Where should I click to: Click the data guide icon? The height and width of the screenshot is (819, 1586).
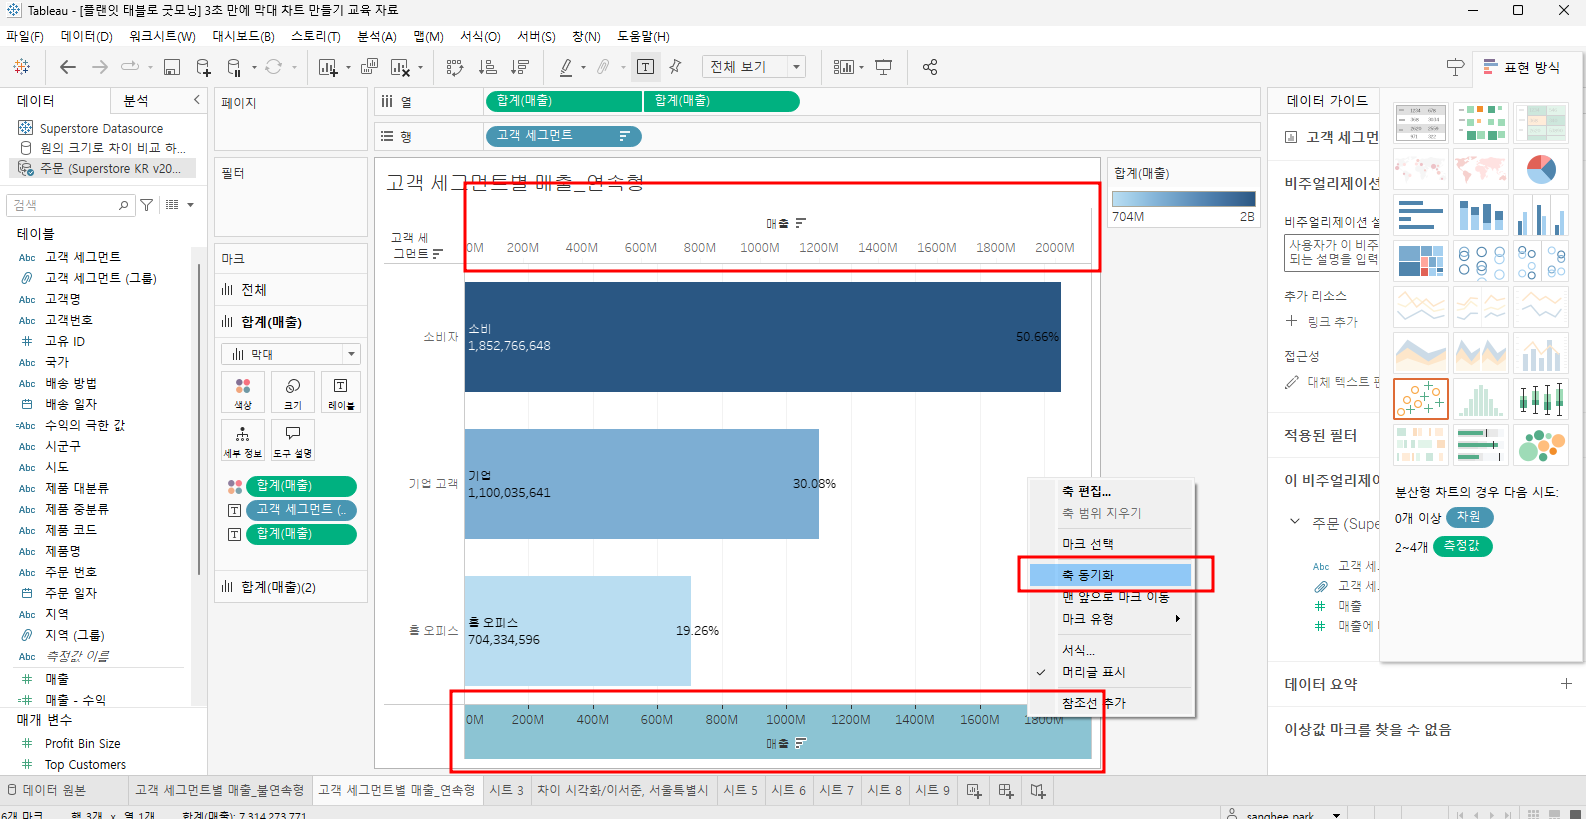1455,67
